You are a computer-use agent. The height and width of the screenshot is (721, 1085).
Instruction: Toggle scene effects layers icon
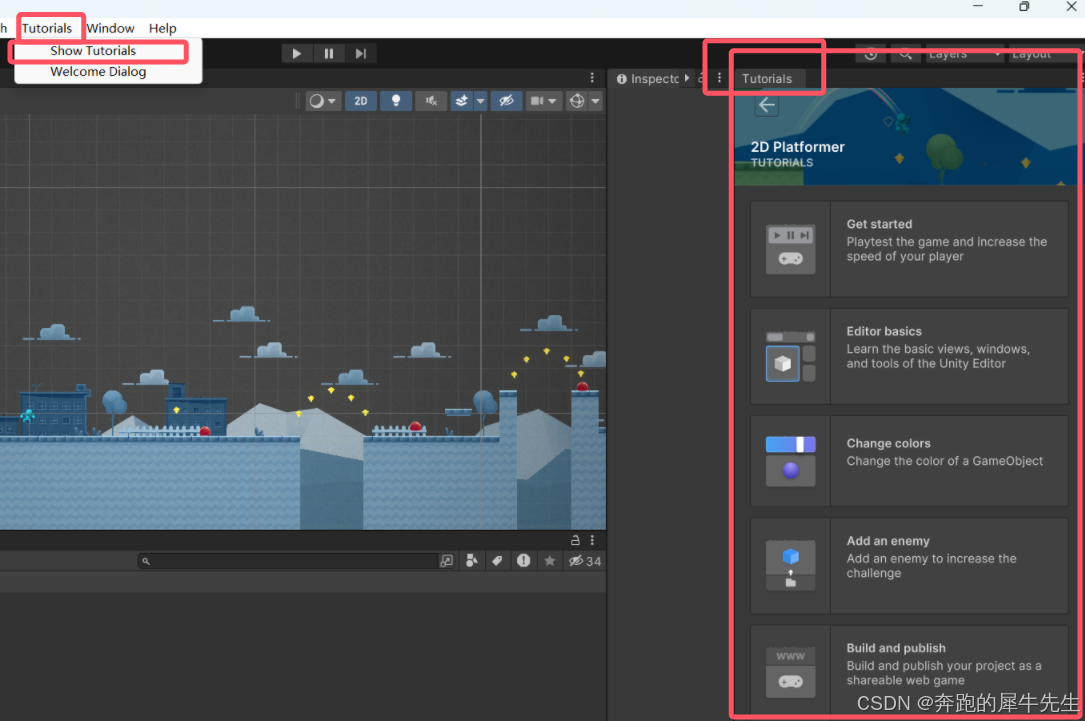tap(461, 101)
